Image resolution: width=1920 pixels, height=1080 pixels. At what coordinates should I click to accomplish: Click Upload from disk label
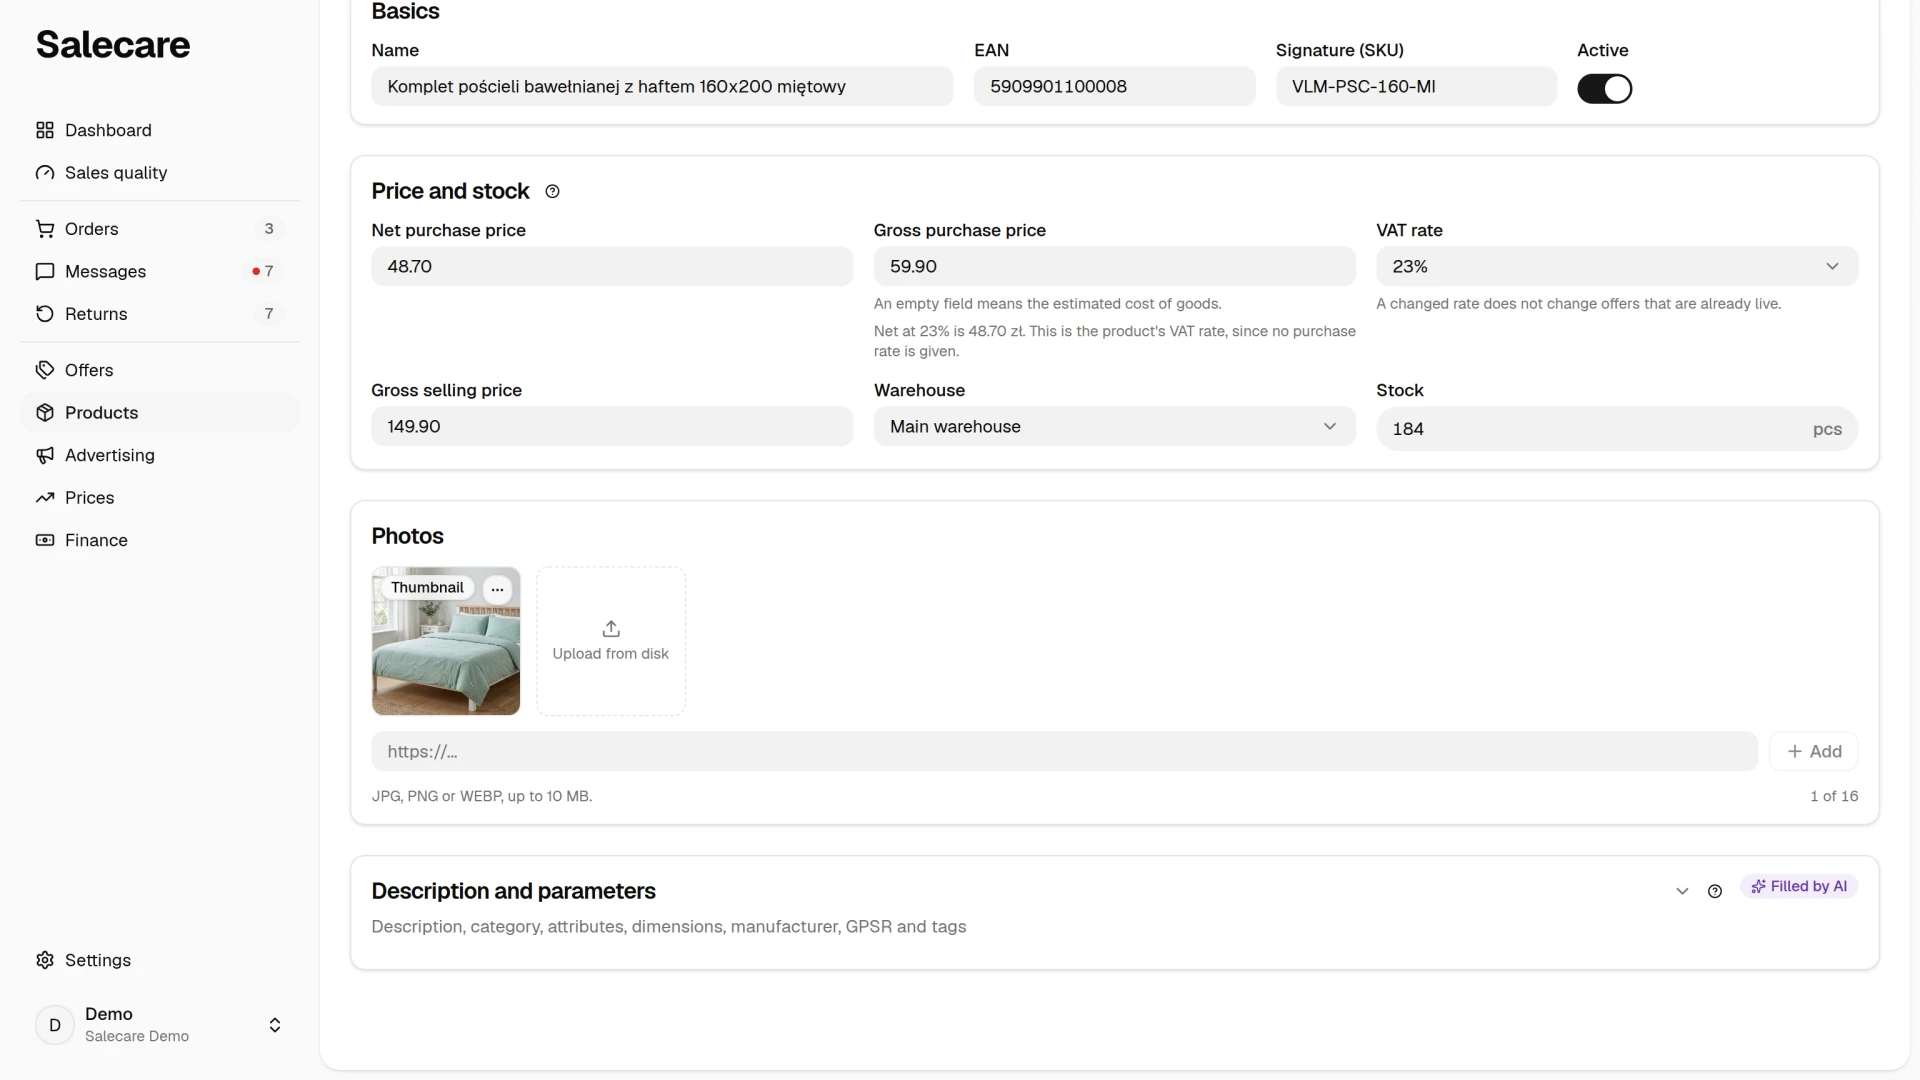point(611,654)
